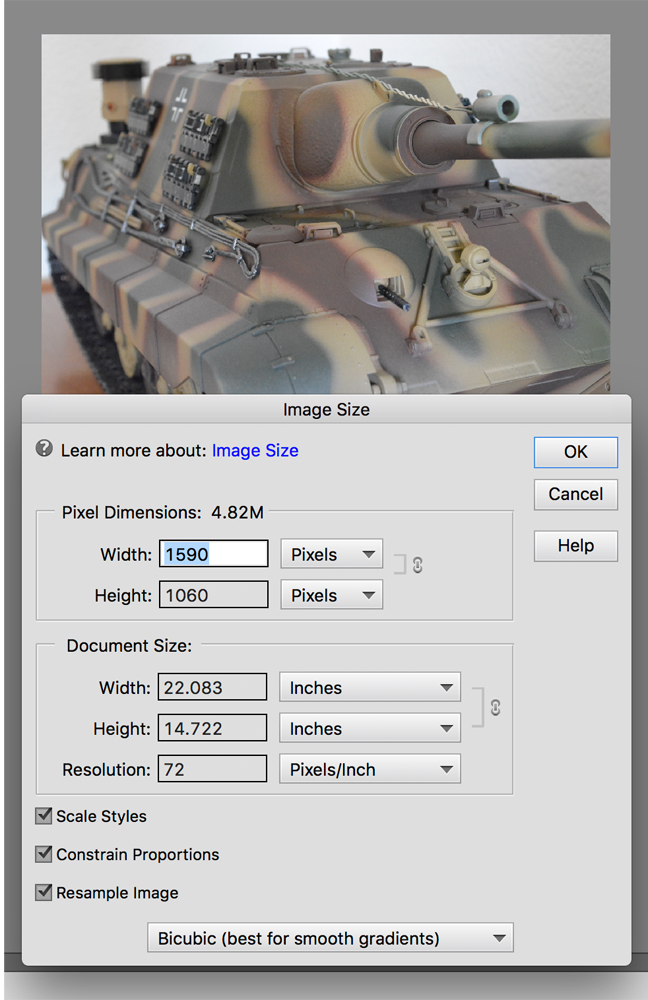The width and height of the screenshot is (648, 1000).
Task: Click the pixel Height field showing 1060
Action: (213, 595)
